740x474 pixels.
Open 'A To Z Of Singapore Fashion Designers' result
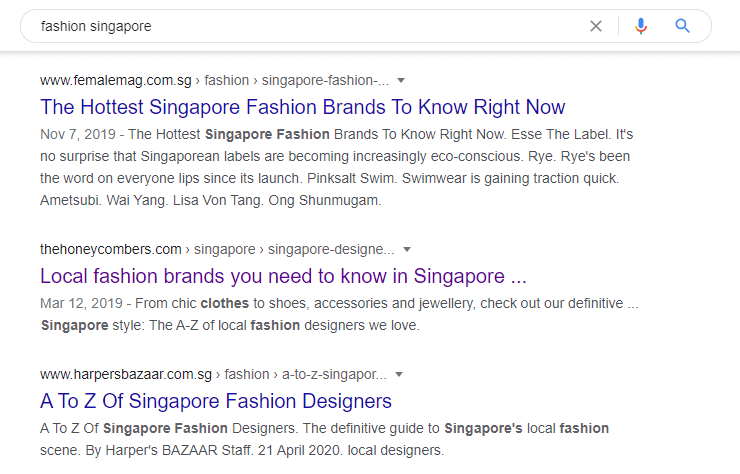(216, 401)
